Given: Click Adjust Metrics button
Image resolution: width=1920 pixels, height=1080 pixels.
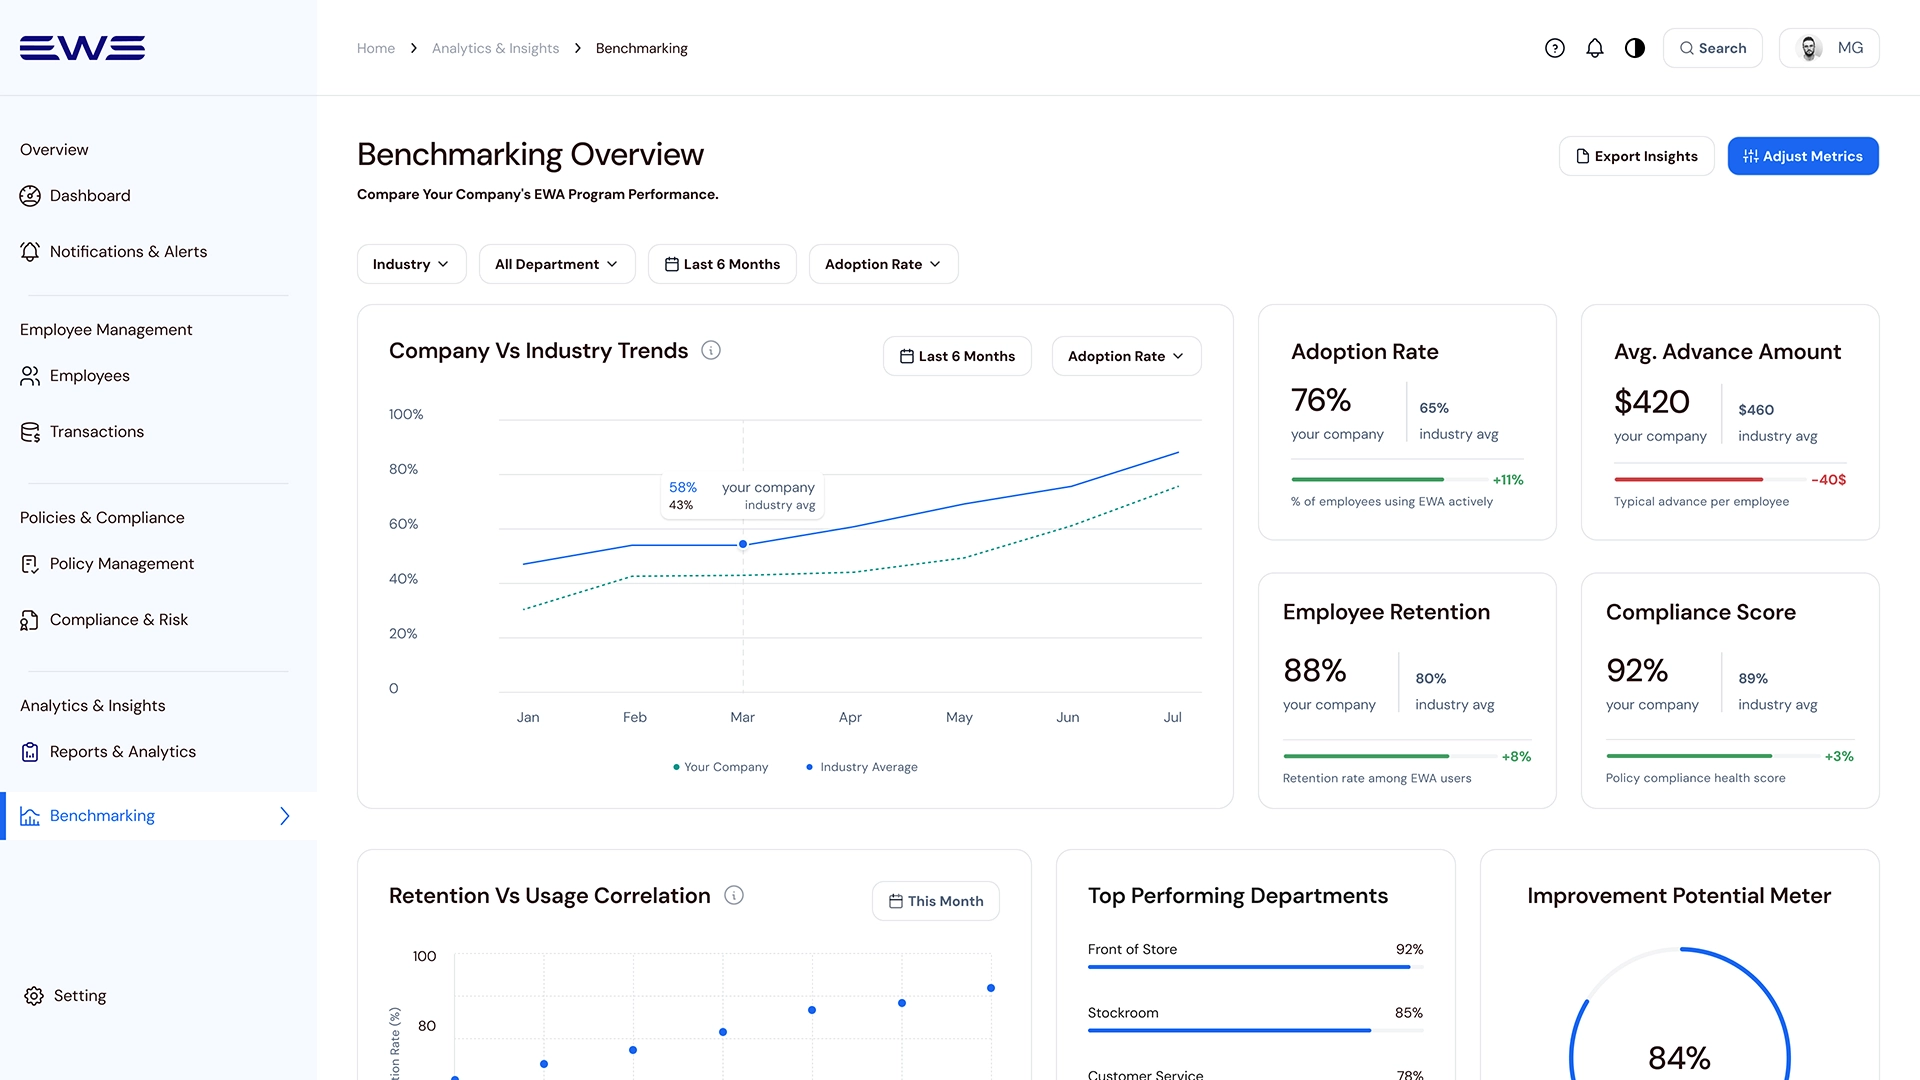Looking at the screenshot, I should (1802, 156).
